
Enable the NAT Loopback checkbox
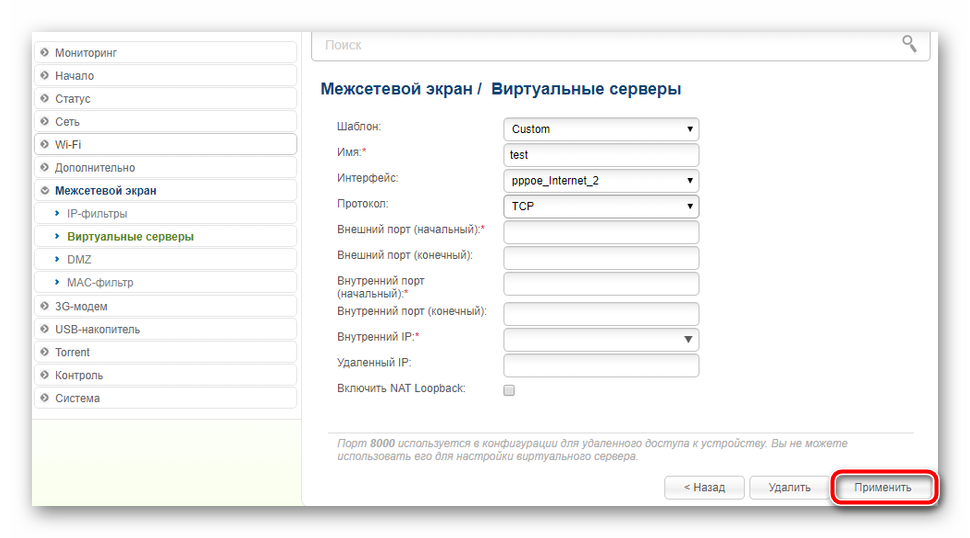[x=509, y=390]
